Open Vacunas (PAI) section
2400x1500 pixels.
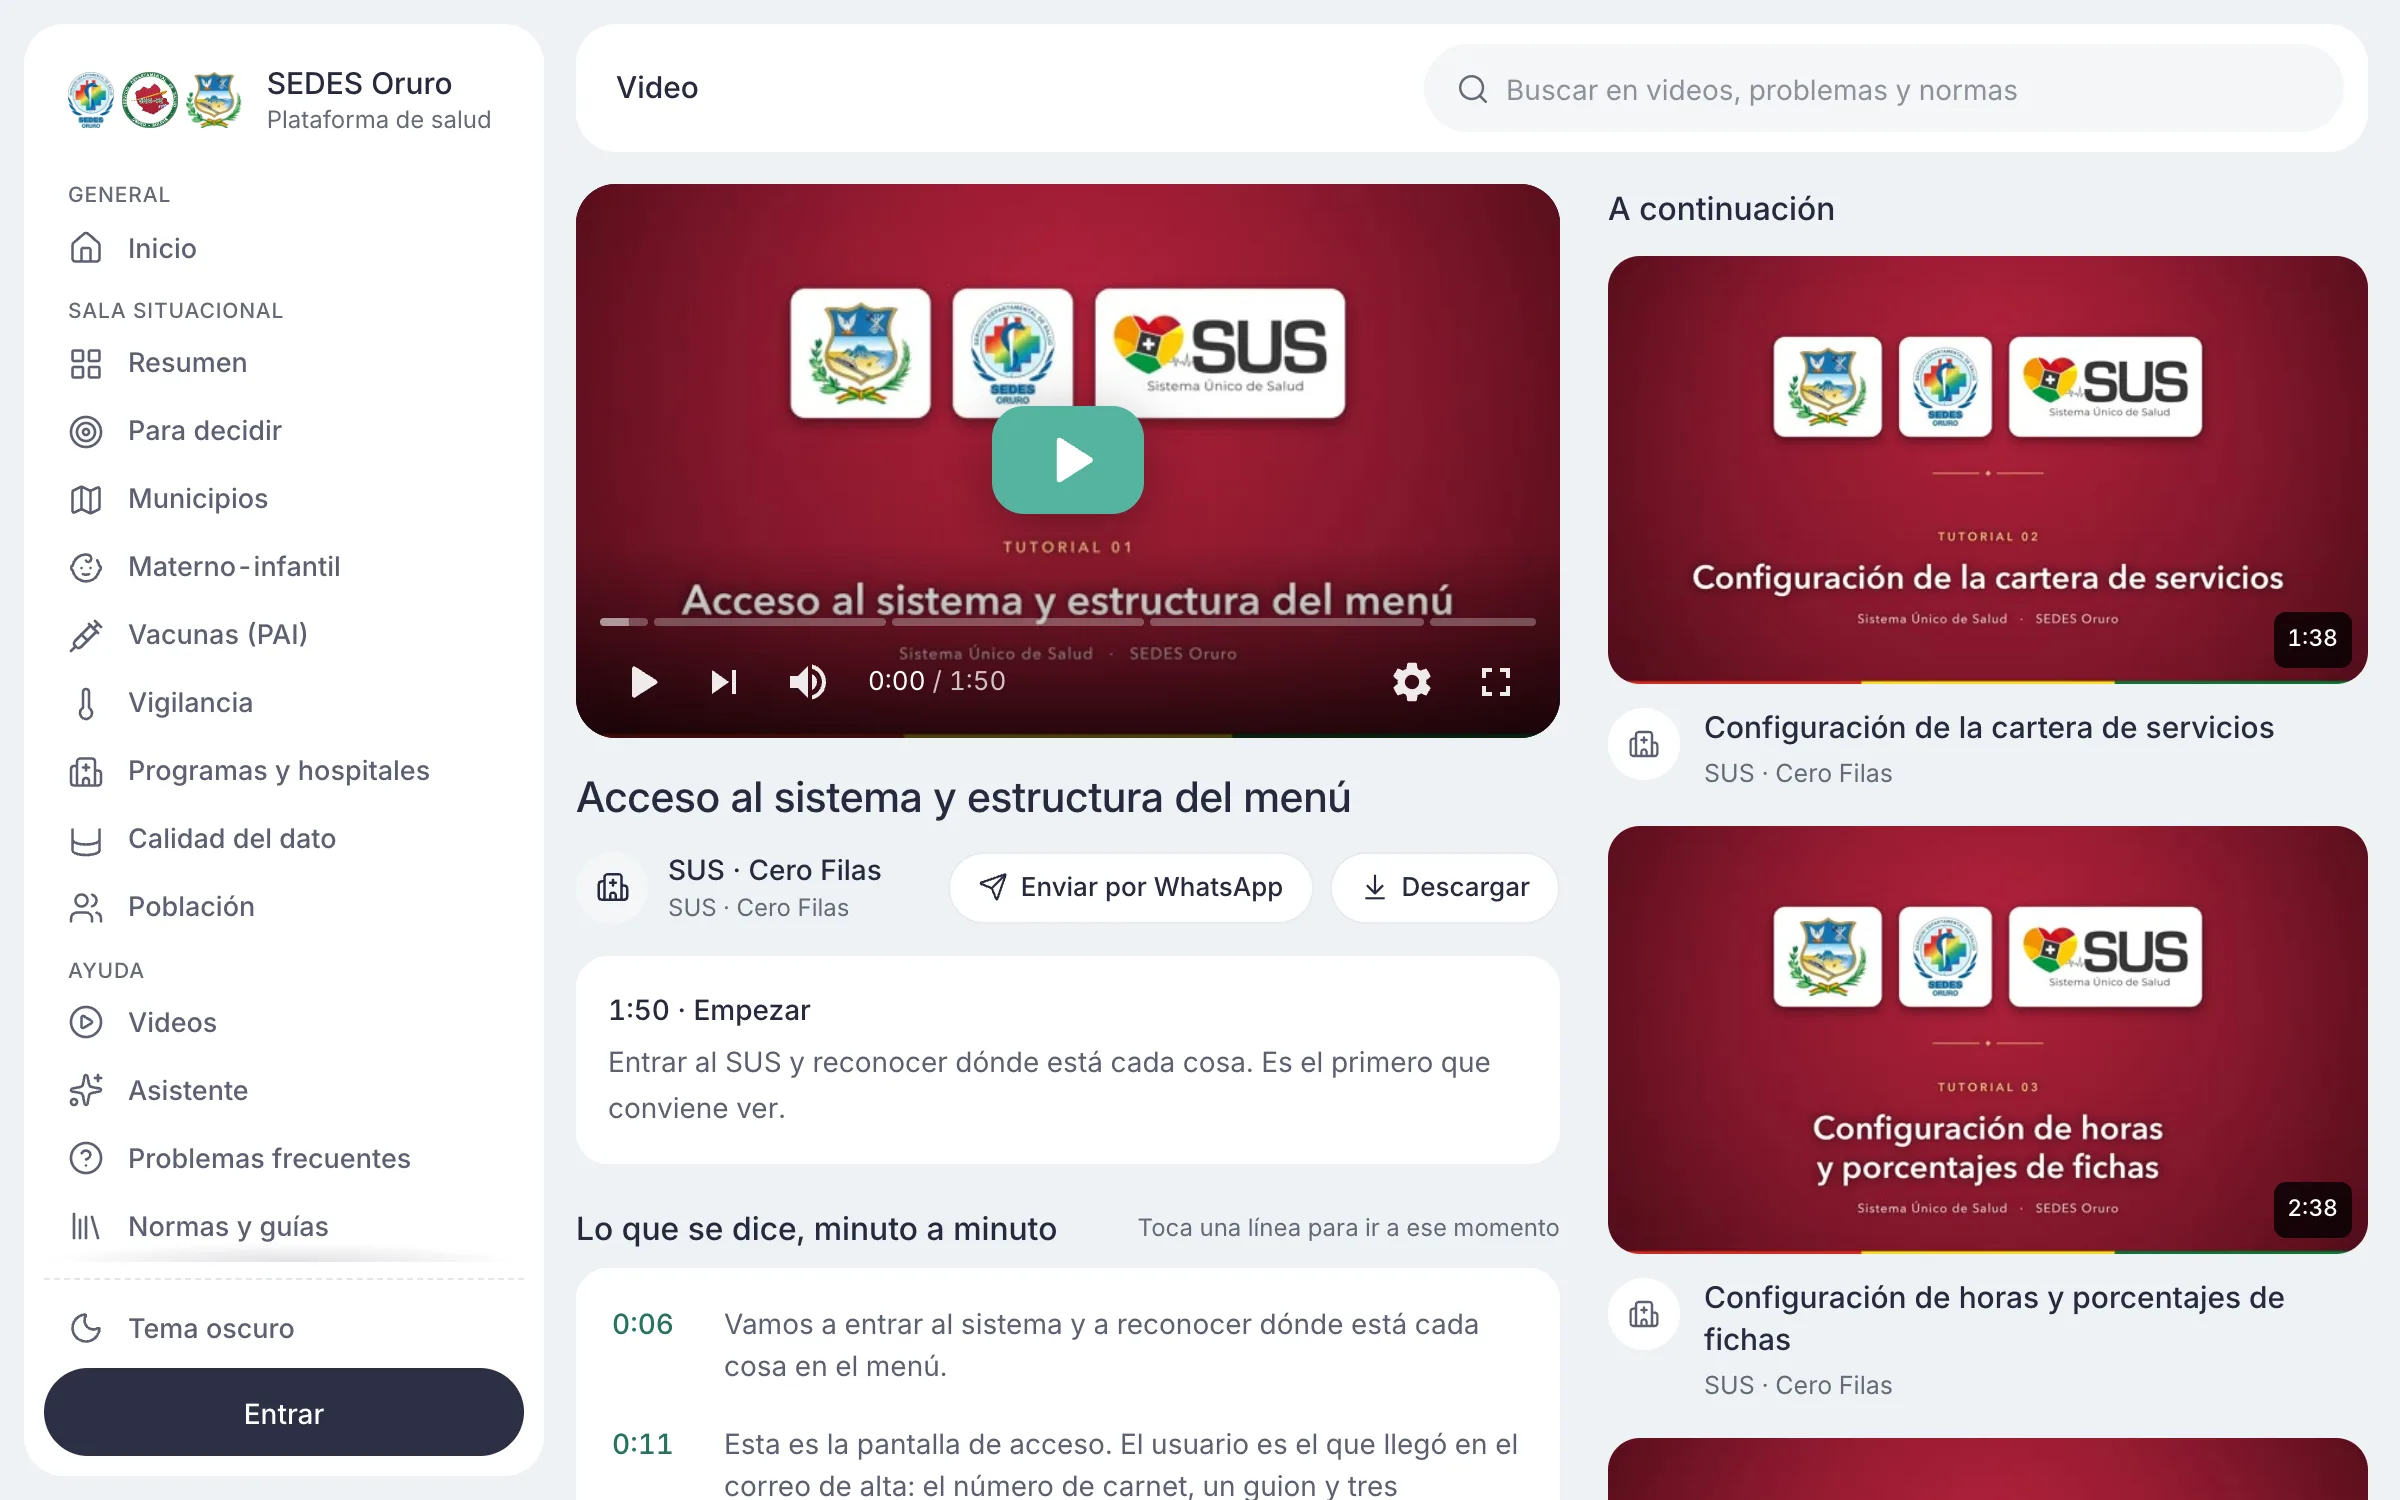point(284,635)
